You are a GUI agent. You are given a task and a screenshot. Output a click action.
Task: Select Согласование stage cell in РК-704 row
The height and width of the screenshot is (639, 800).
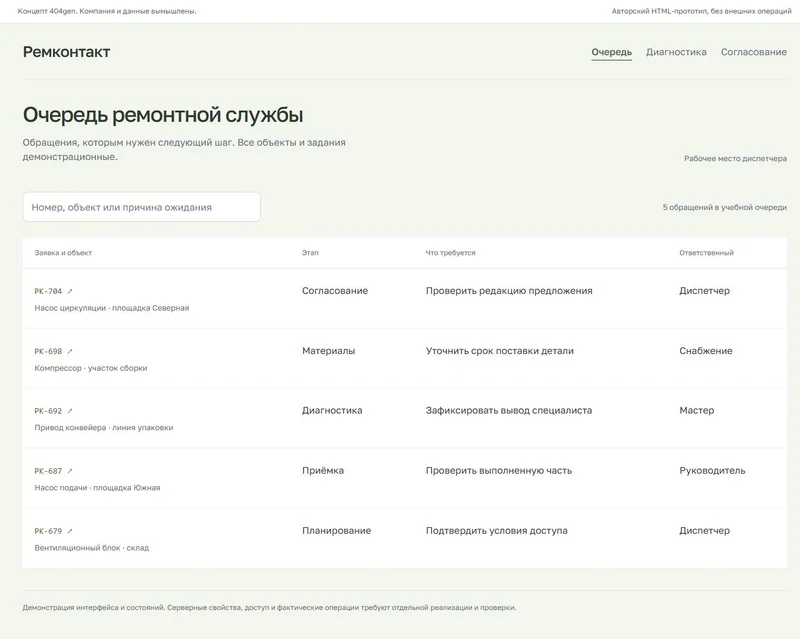click(x=335, y=291)
